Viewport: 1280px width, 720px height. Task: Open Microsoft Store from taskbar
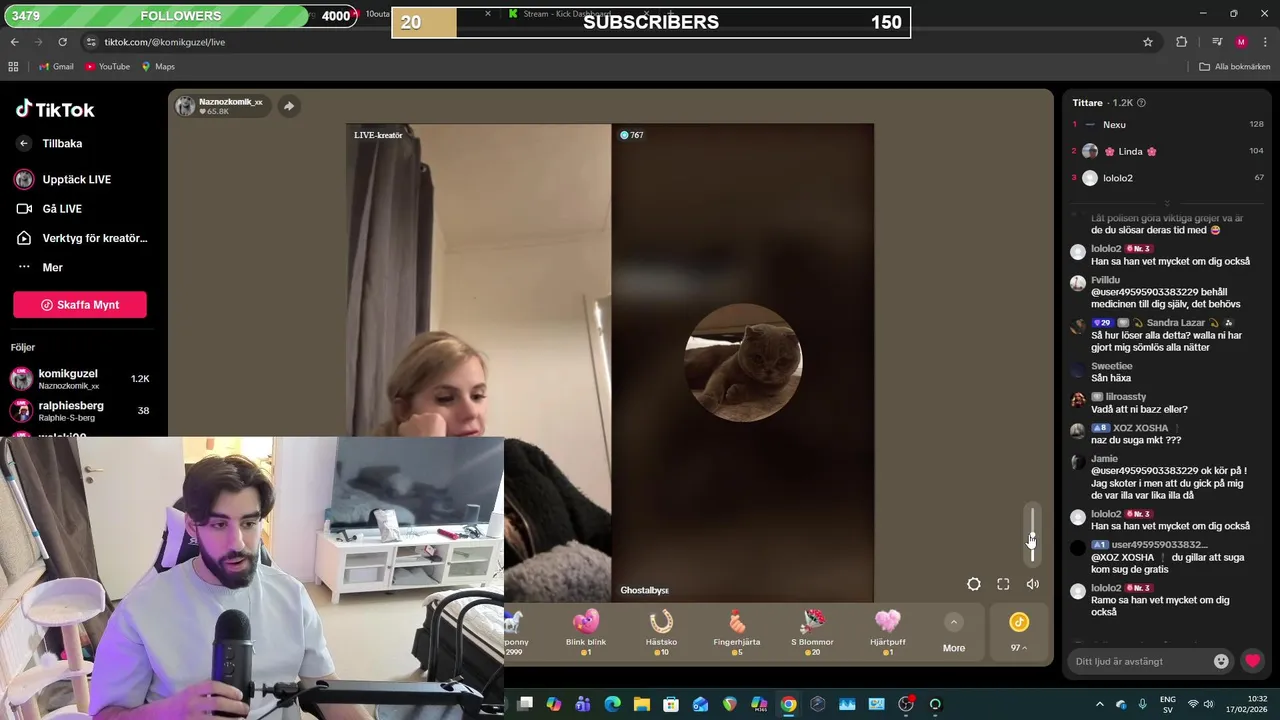click(671, 704)
